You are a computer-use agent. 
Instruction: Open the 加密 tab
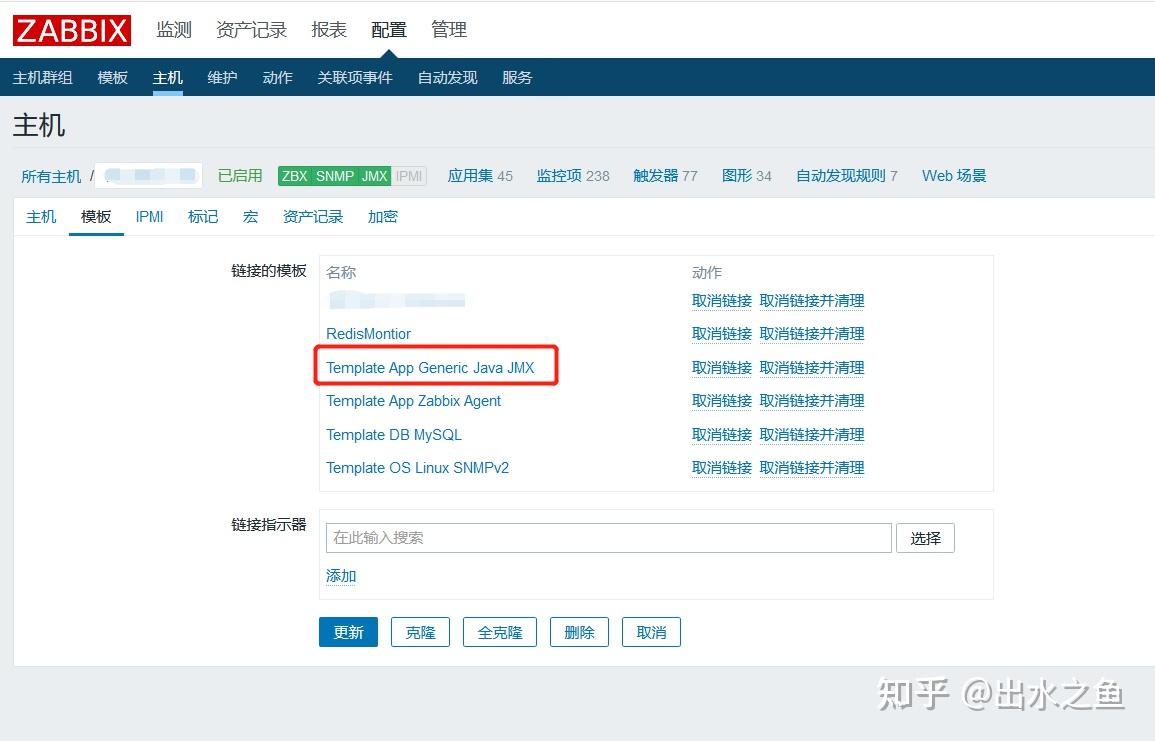(x=381, y=216)
